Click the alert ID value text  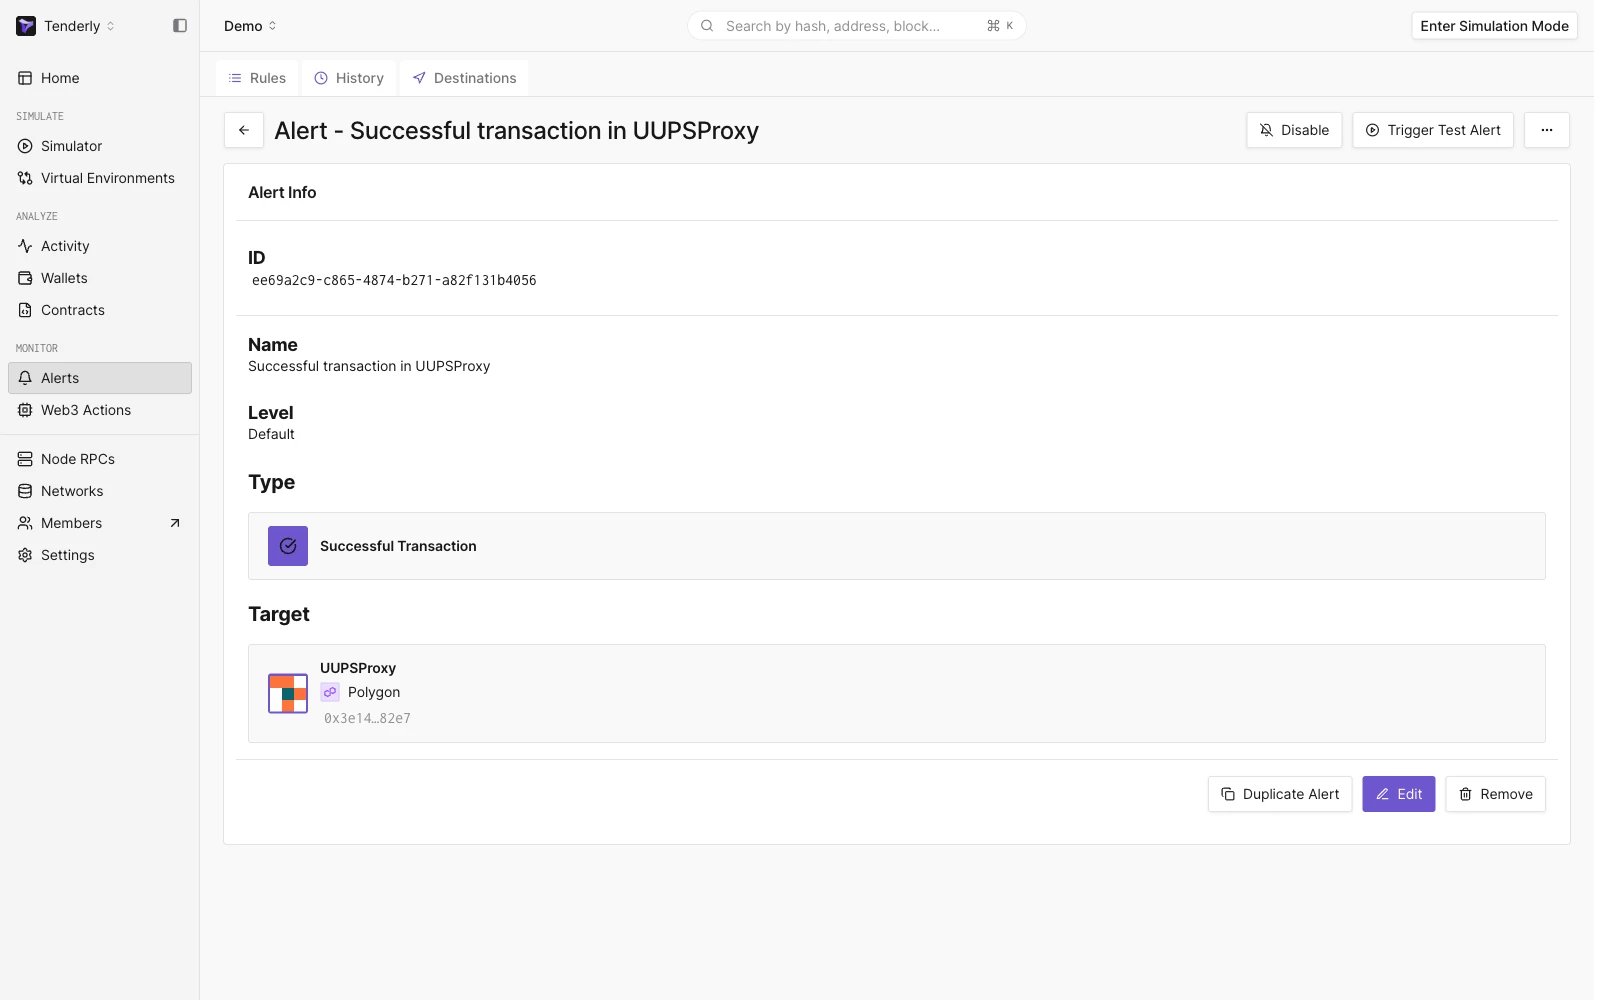pos(394,281)
